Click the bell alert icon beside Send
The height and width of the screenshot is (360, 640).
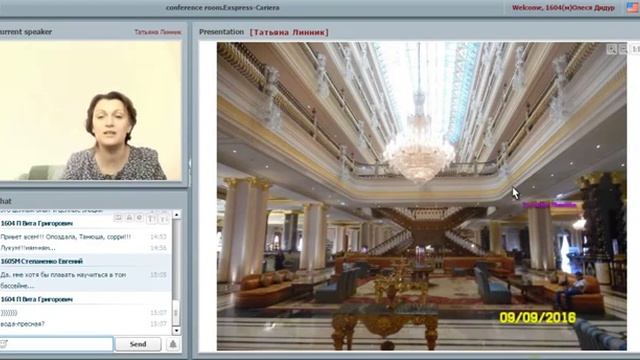click(173, 344)
